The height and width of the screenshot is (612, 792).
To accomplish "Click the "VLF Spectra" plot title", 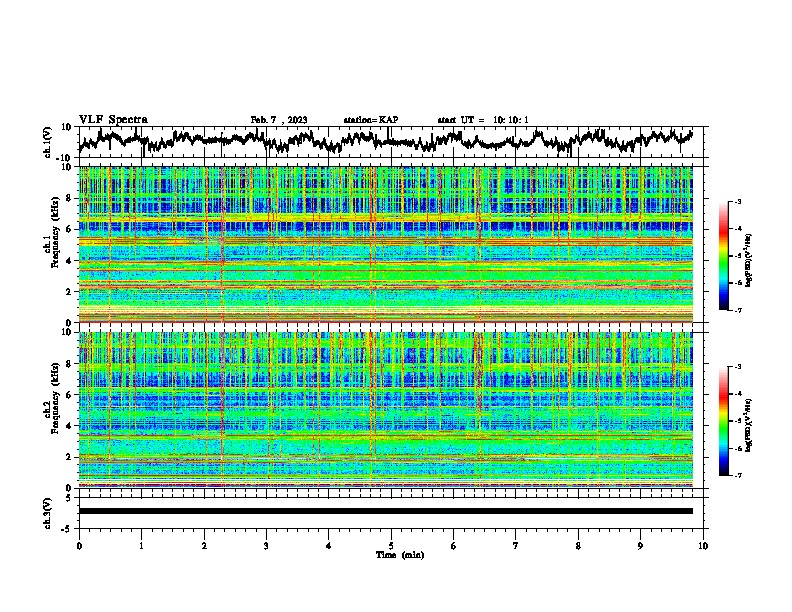I will (x=113, y=120).
